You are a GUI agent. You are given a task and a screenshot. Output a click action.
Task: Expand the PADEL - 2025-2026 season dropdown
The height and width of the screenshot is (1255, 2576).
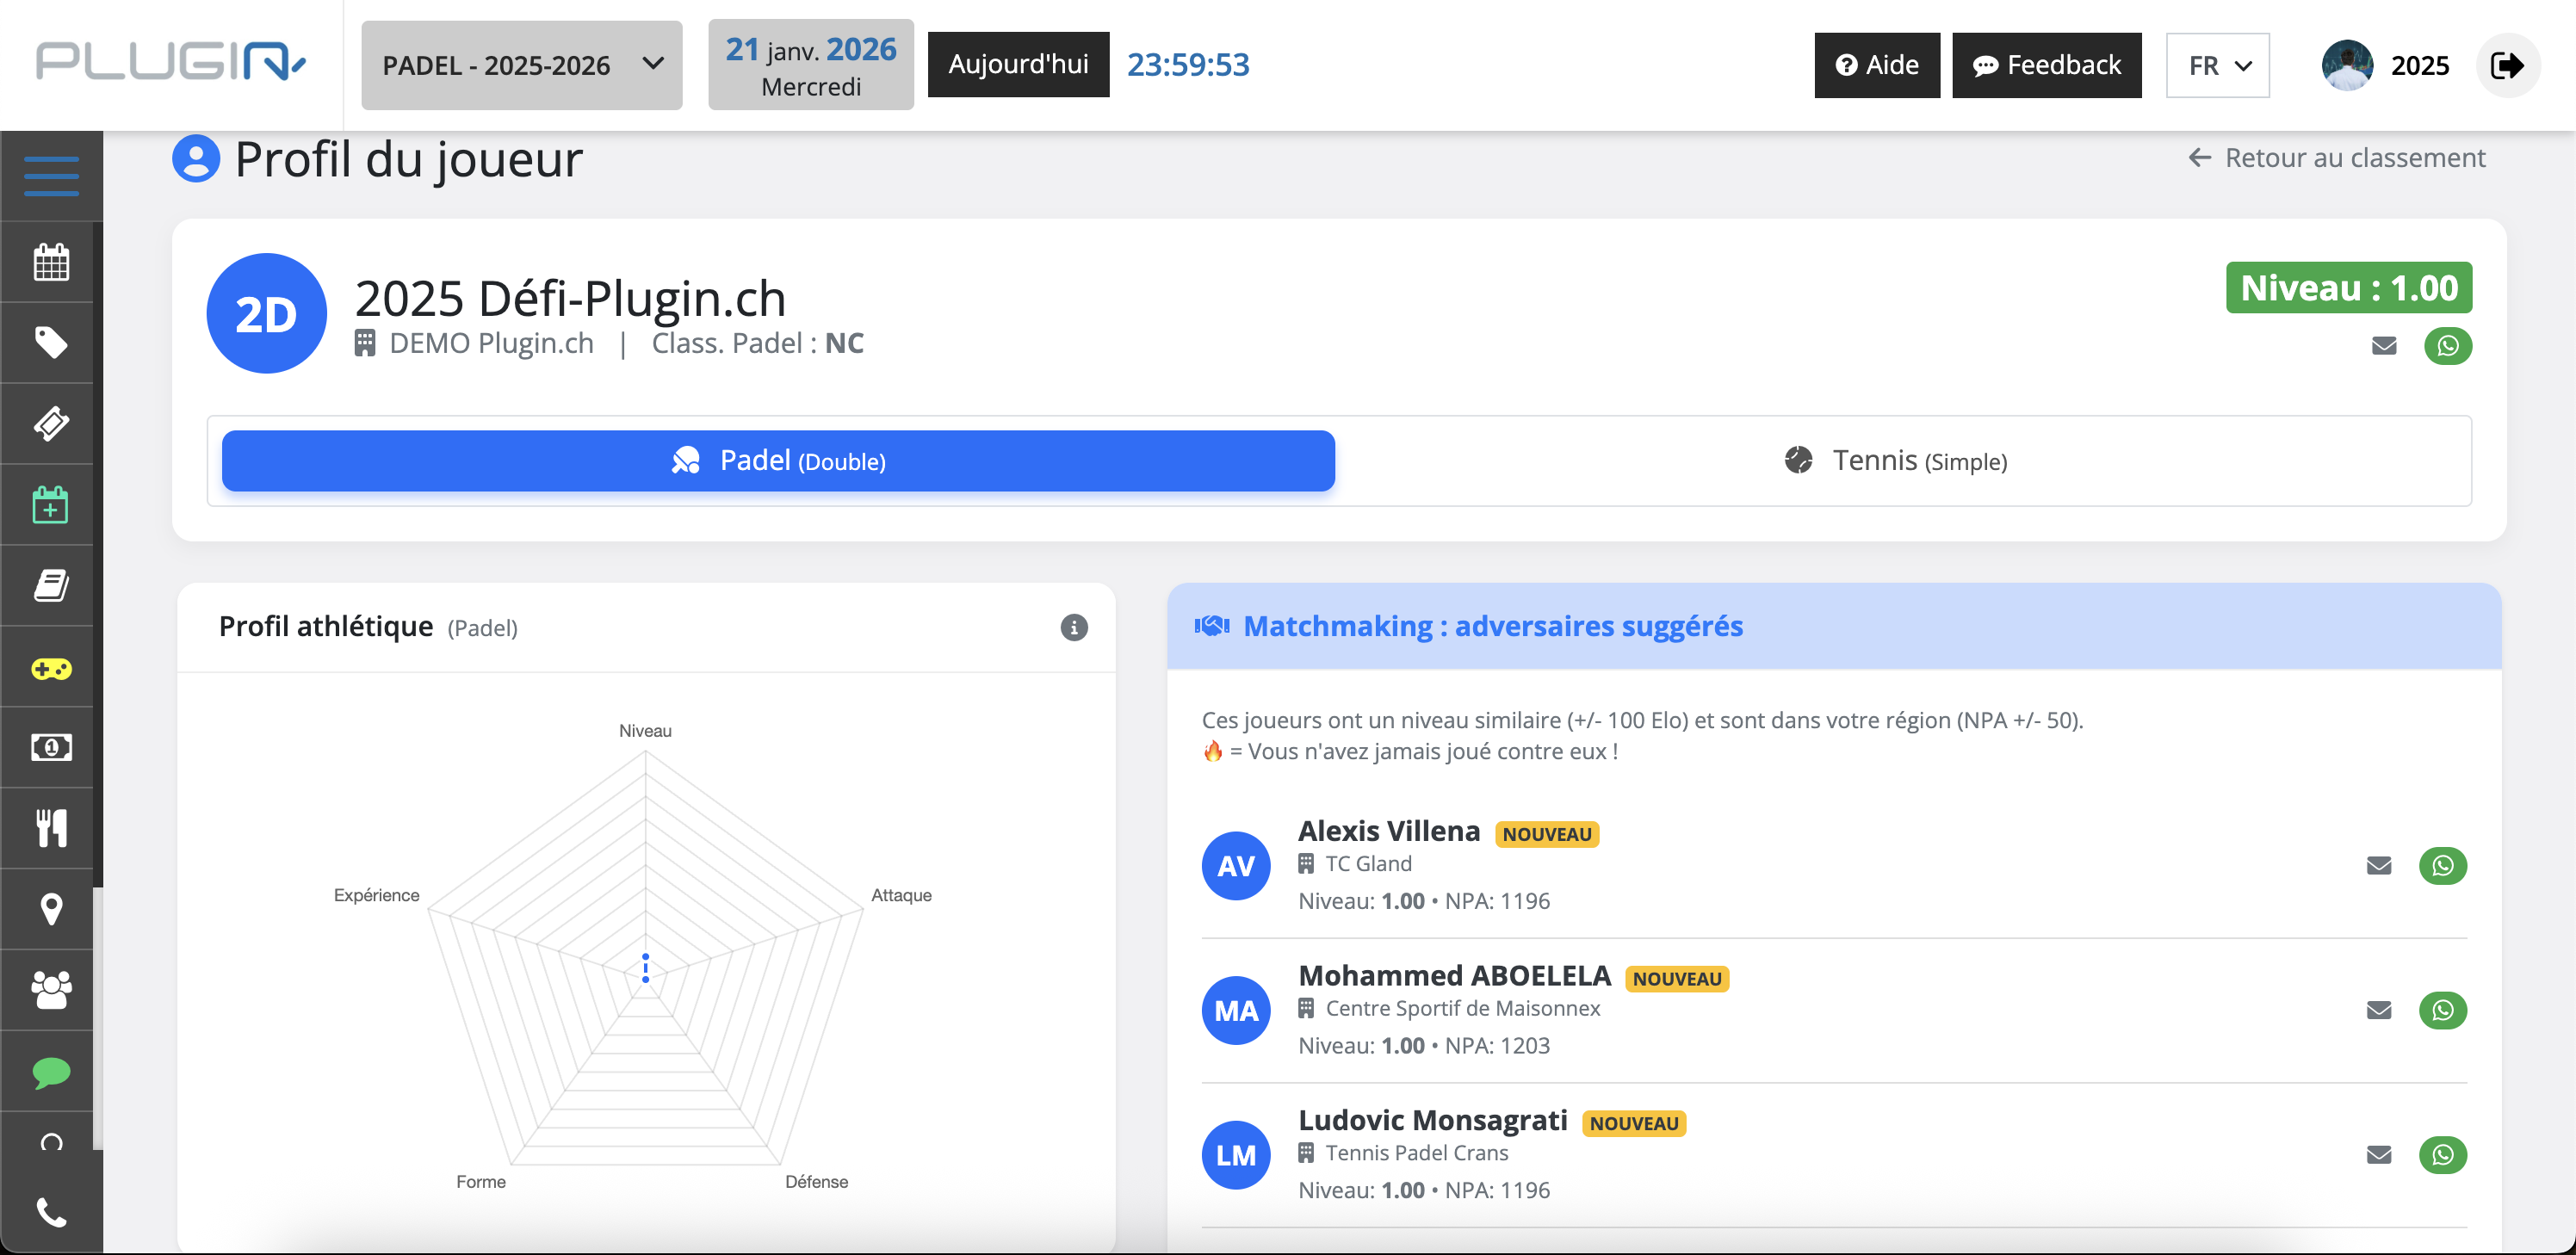[x=521, y=66]
